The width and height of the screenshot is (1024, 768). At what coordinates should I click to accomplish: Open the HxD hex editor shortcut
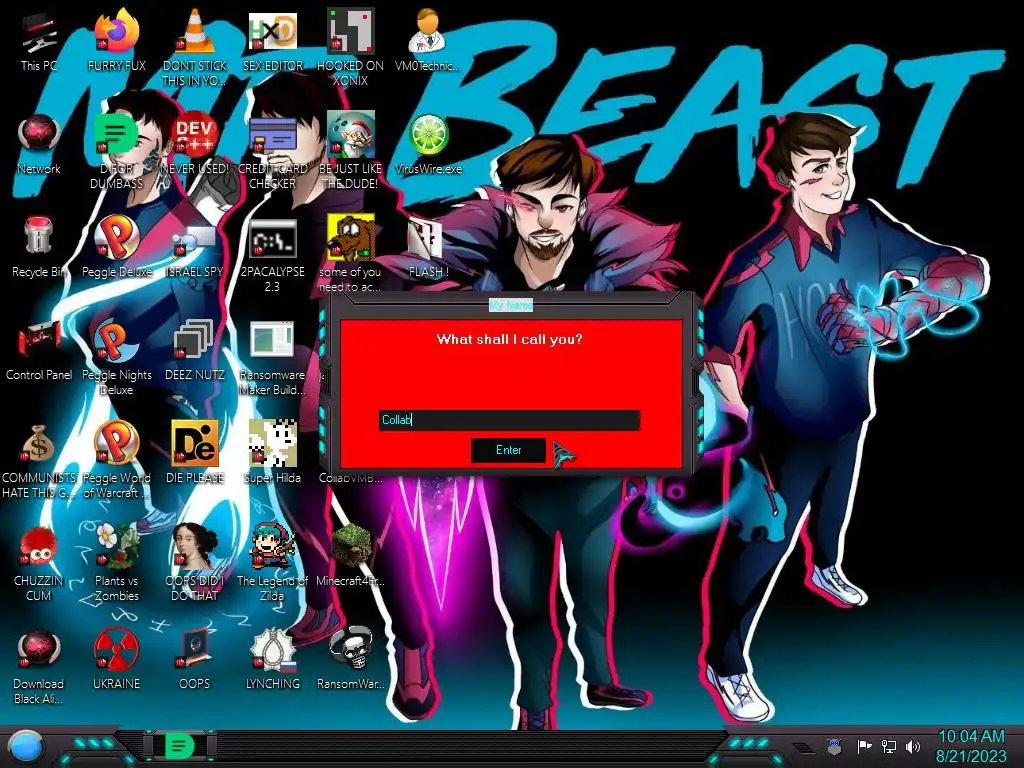coord(272,31)
